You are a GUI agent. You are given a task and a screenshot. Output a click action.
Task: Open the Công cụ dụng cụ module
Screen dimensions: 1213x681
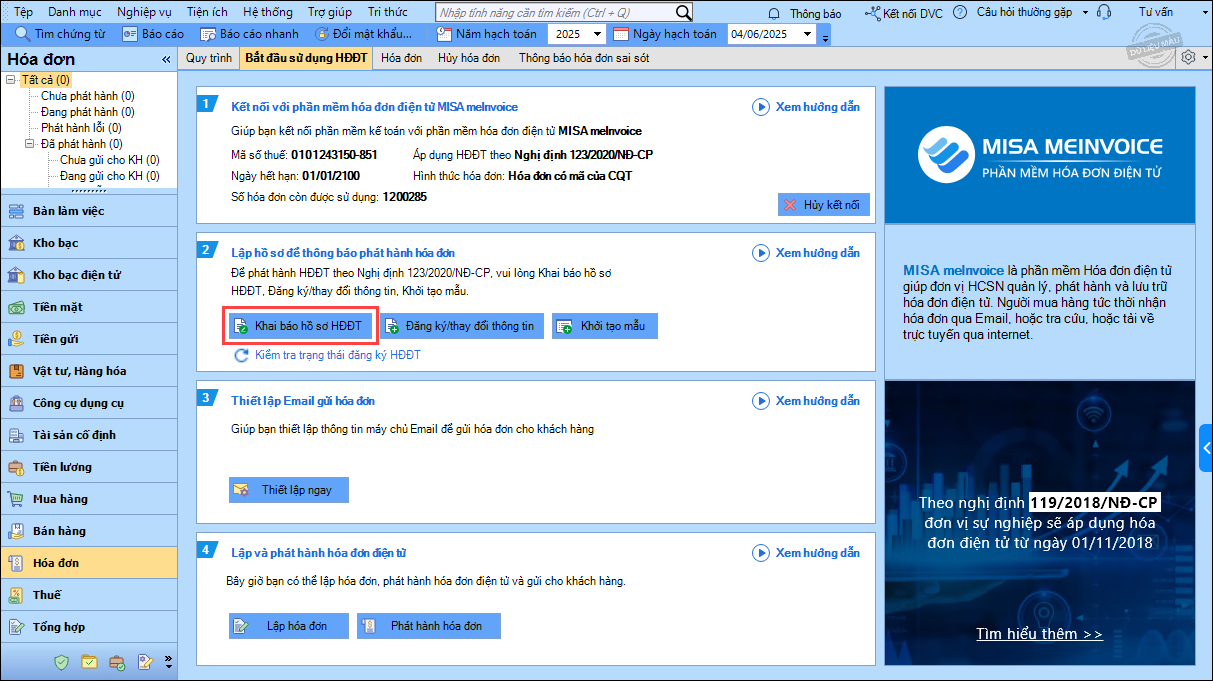click(x=89, y=403)
